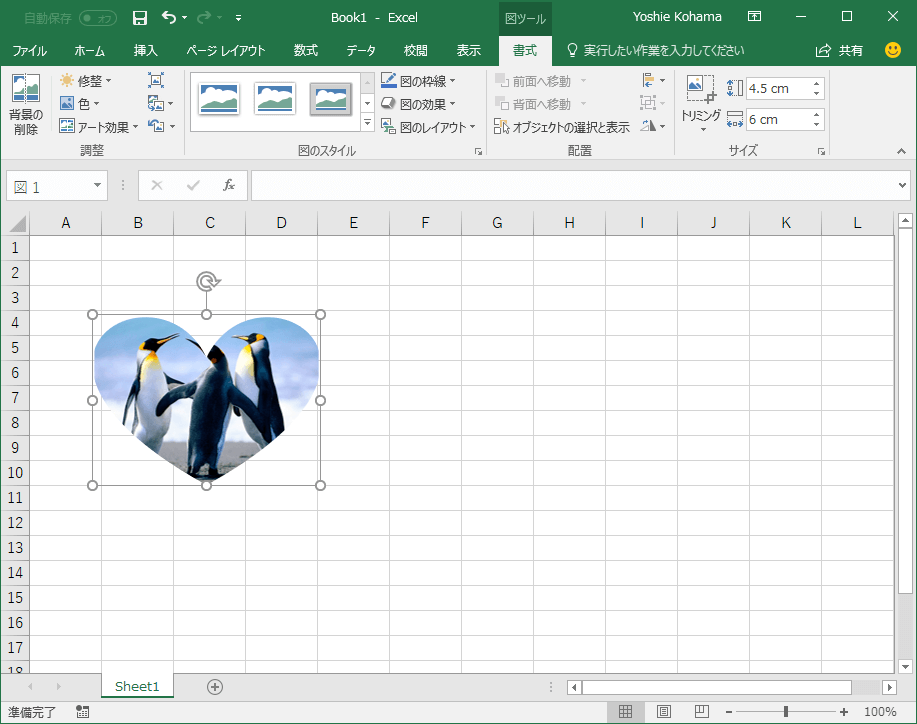The height and width of the screenshot is (724, 917).
Task: Expand the formula bar
Action: [x=902, y=185]
